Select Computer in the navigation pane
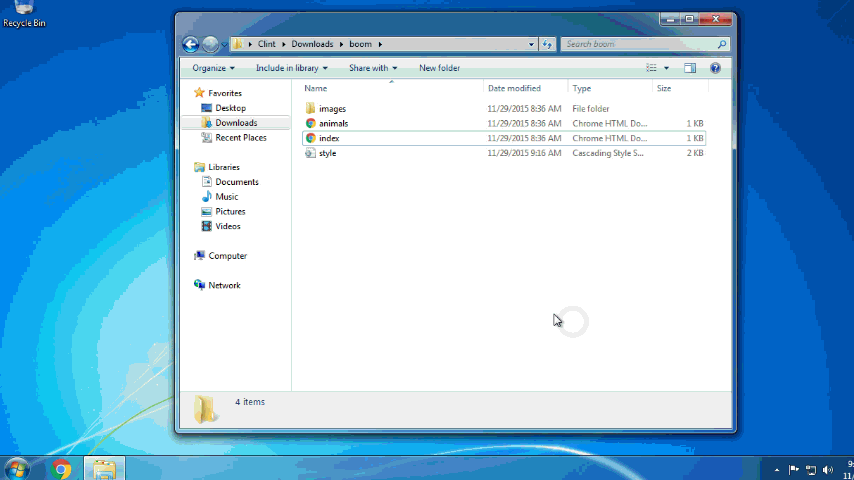The width and height of the screenshot is (854, 480). 228,256
